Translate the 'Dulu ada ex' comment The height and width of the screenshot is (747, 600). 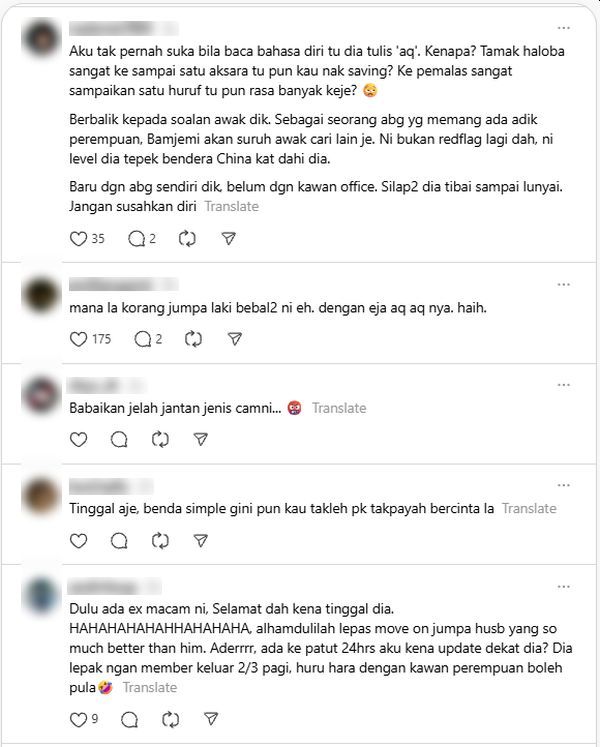point(150,687)
